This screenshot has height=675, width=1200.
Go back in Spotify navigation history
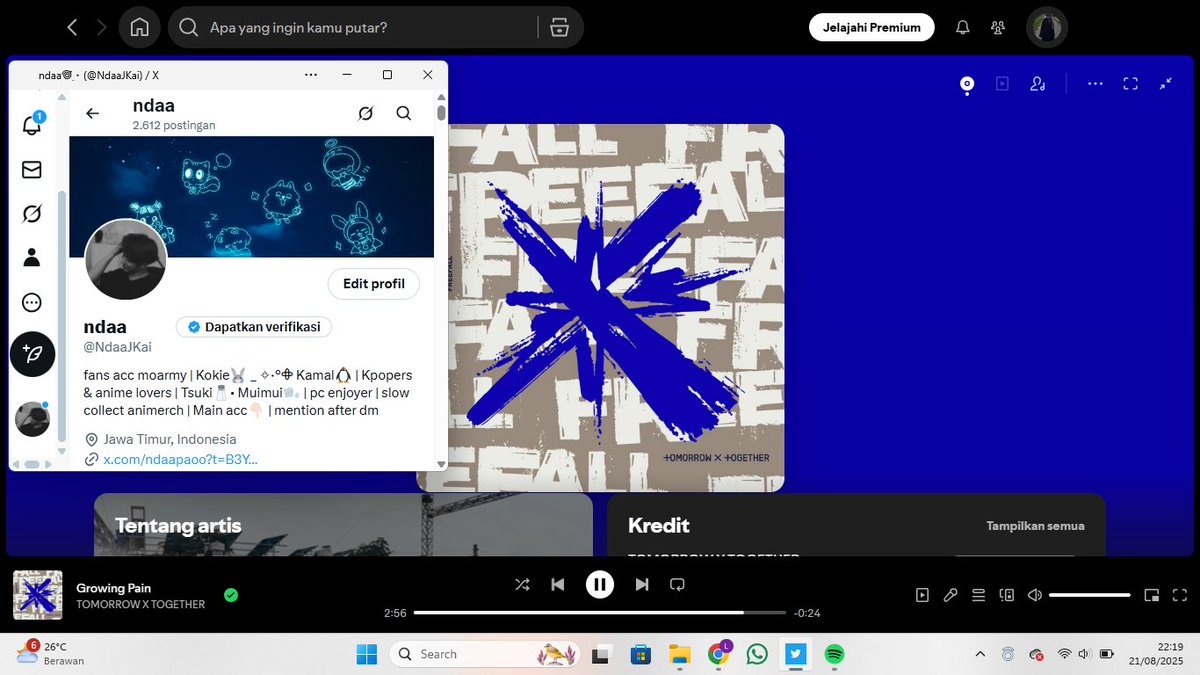tap(72, 28)
